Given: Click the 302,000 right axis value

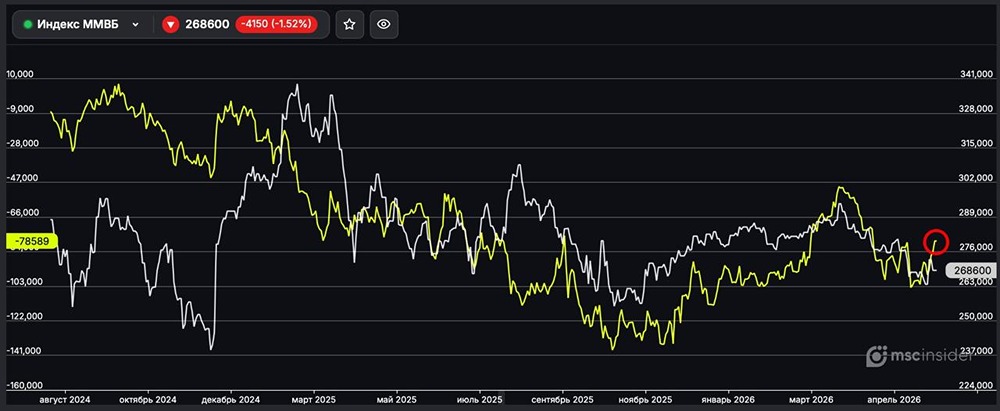Looking at the screenshot, I should click(976, 179).
